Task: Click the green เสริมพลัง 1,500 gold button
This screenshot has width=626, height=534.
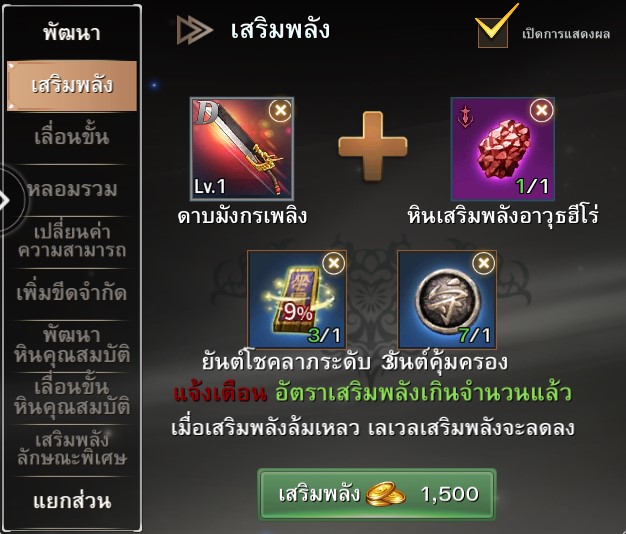Action: (377, 494)
